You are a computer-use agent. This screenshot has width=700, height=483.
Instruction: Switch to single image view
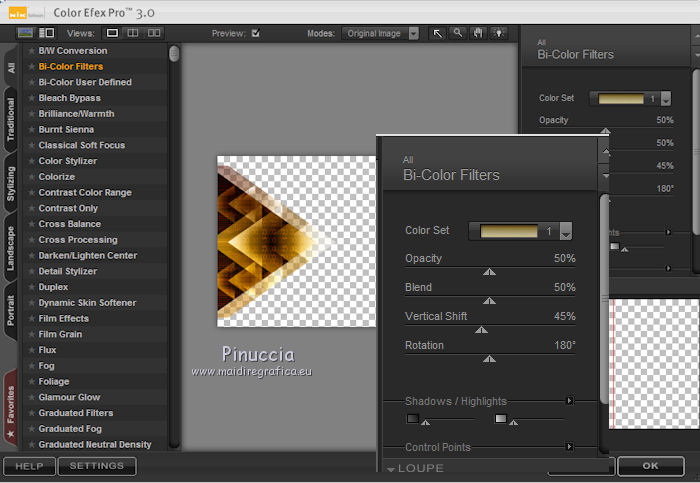click(112, 33)
